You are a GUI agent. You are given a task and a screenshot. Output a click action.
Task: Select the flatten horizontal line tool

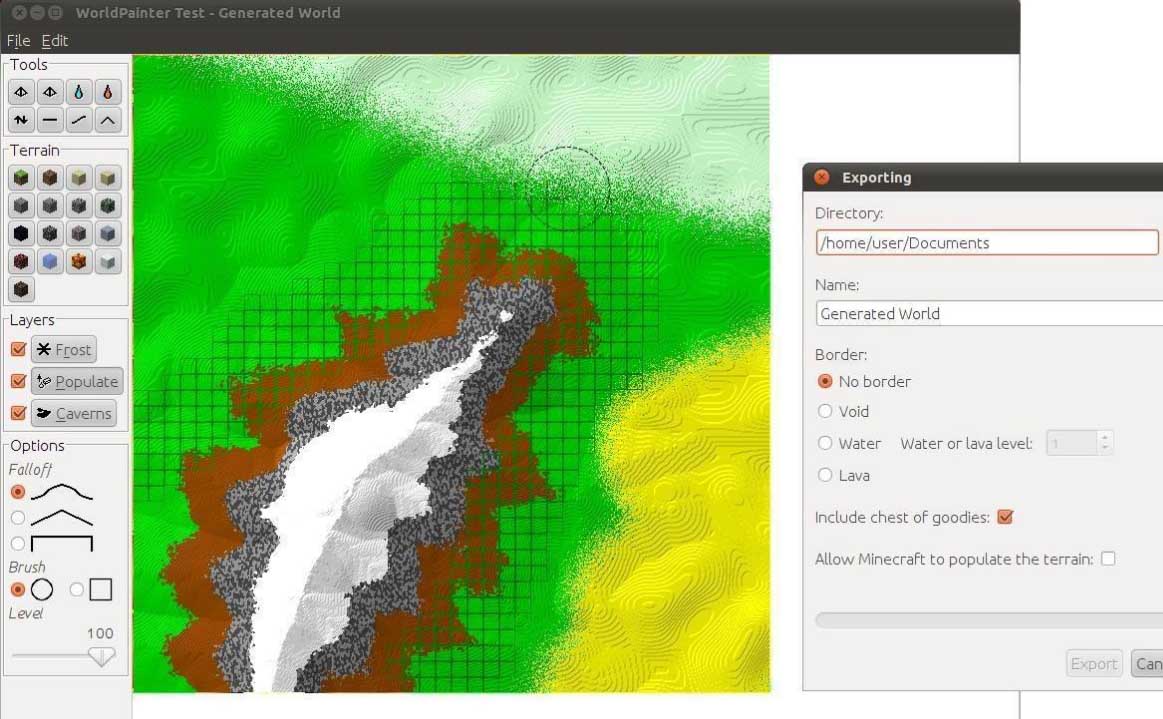click(x=50, y=119)
